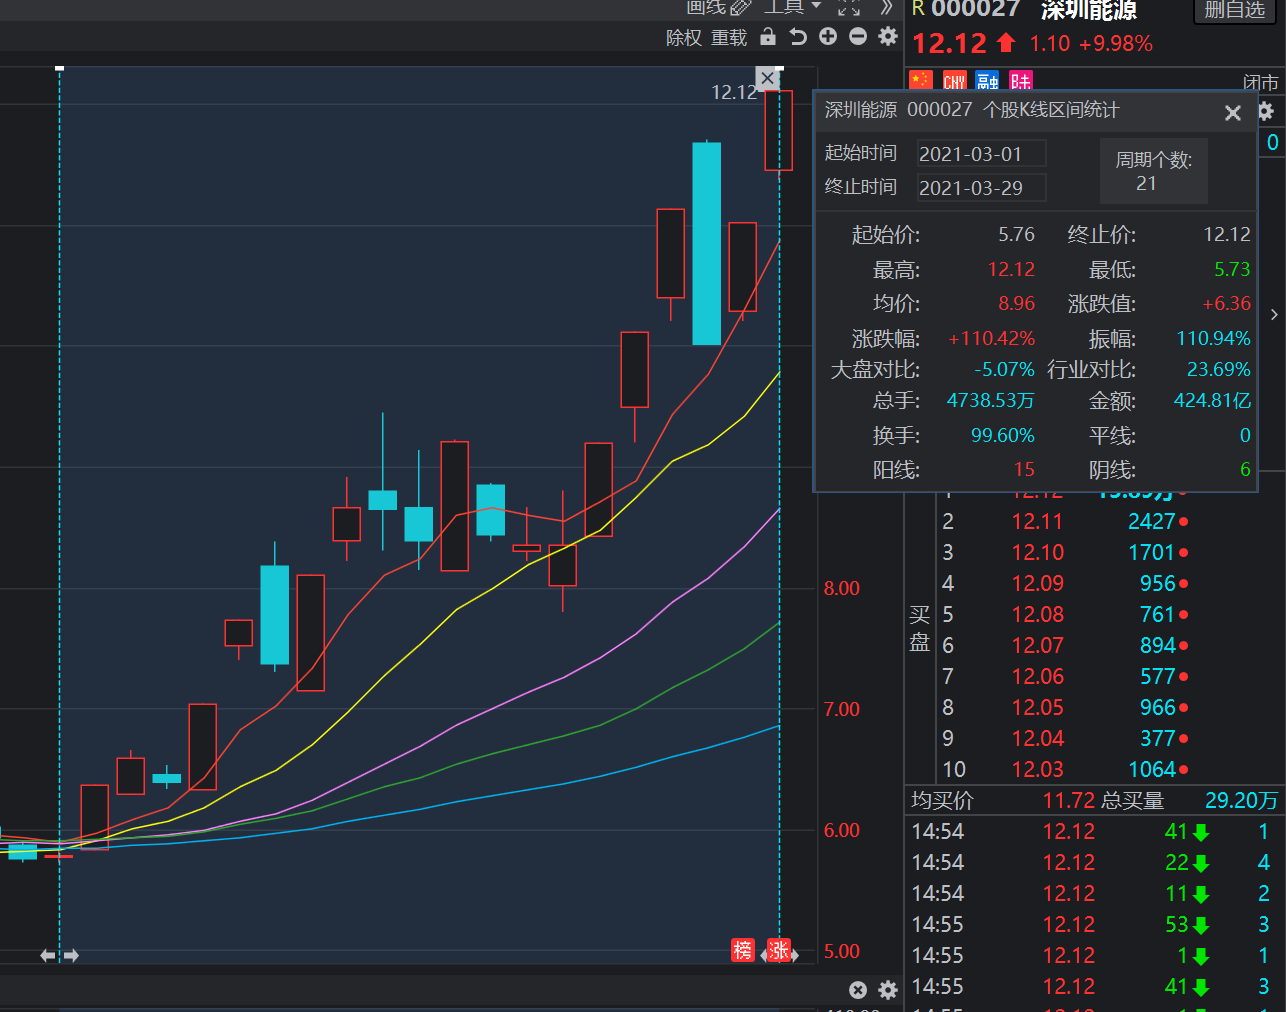Click the 融 margin-trading badge
1286x1012 pixels.
[x=988, y=81]
